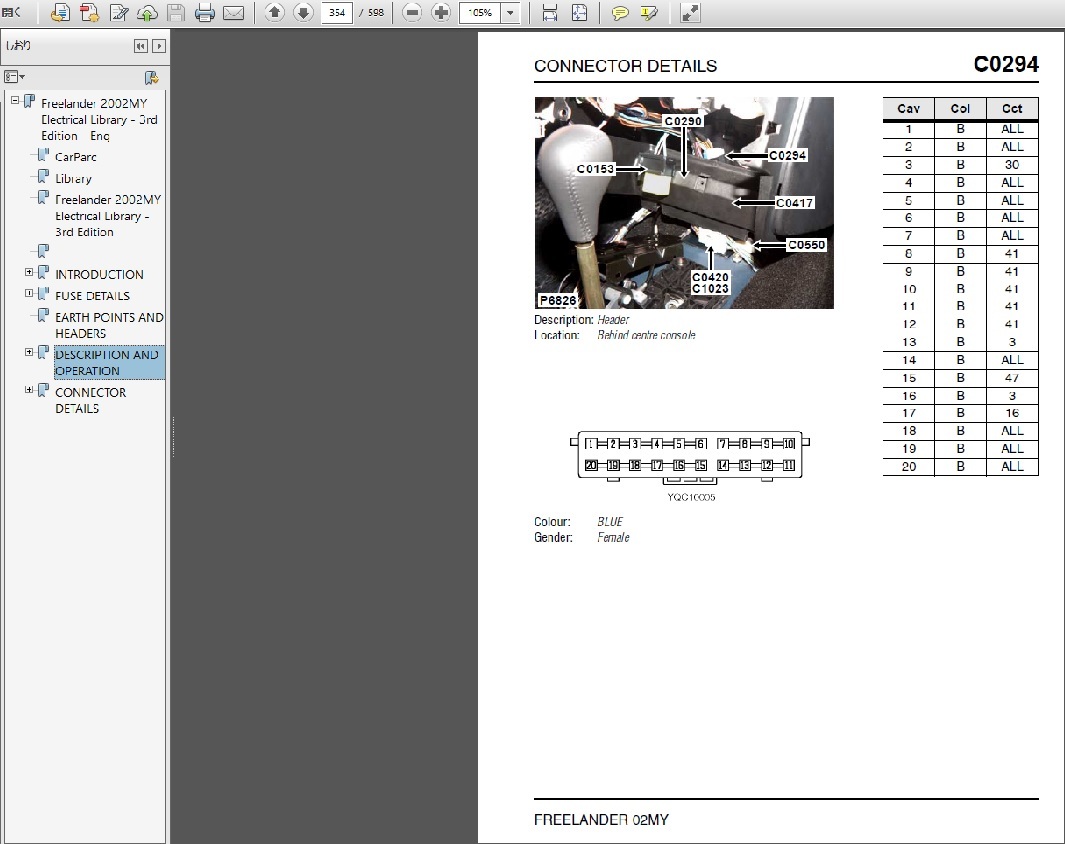Click the Create PDF icon
The width and height of the screenshot is (1065, 844).
(90, 12)
